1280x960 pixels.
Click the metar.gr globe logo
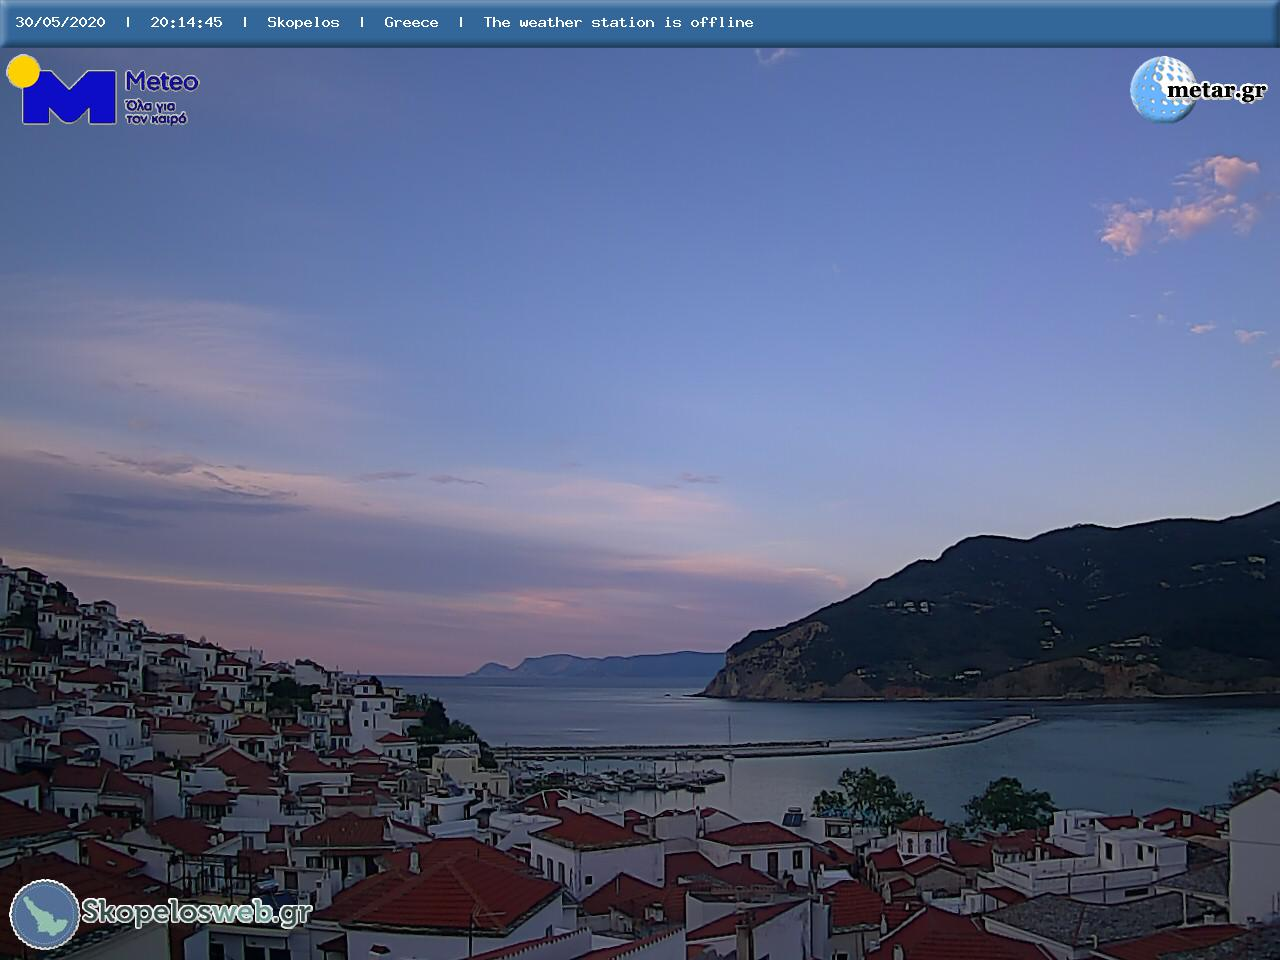click(x=1198, y=89)
